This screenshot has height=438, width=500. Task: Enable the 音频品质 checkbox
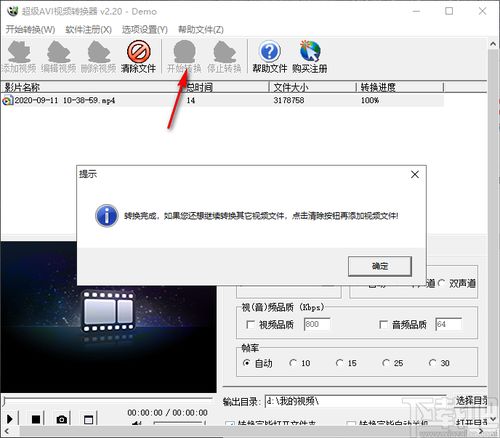383,324
